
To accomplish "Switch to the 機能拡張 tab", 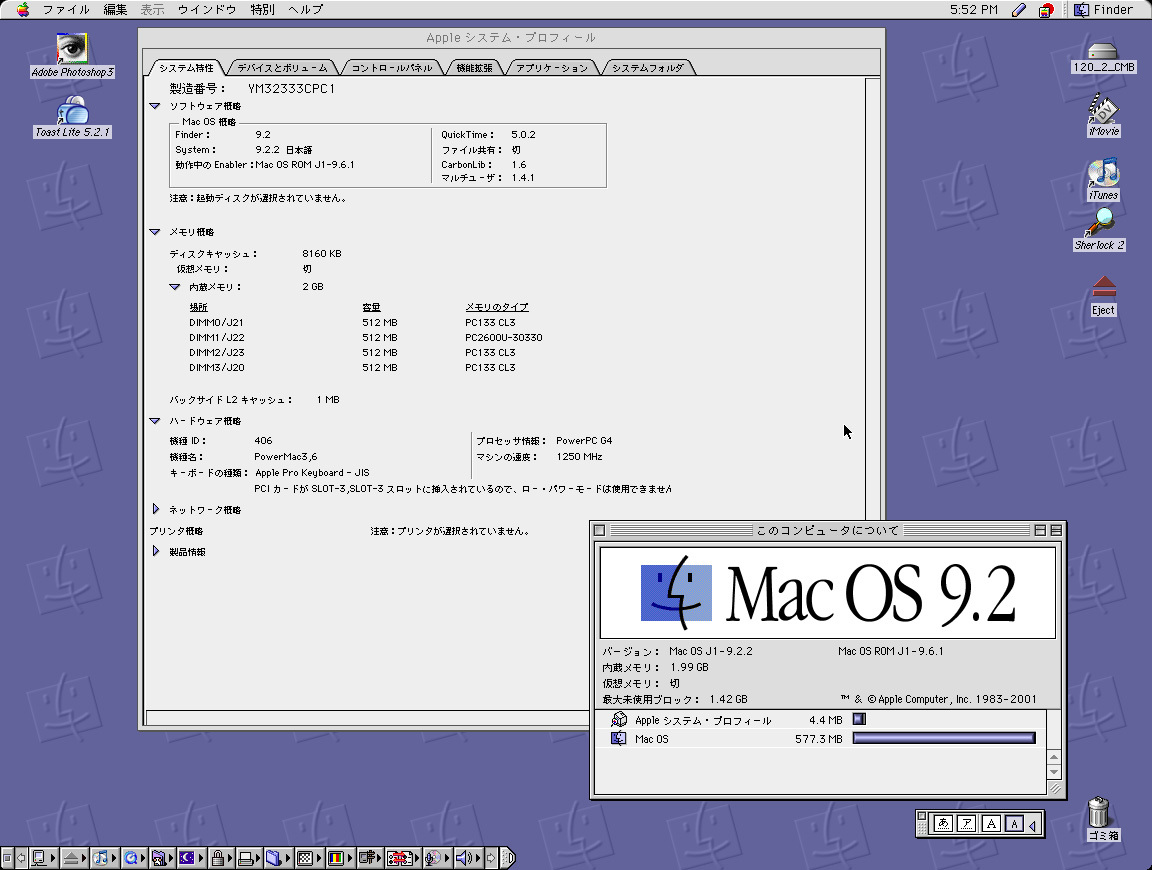I will 474,68.
